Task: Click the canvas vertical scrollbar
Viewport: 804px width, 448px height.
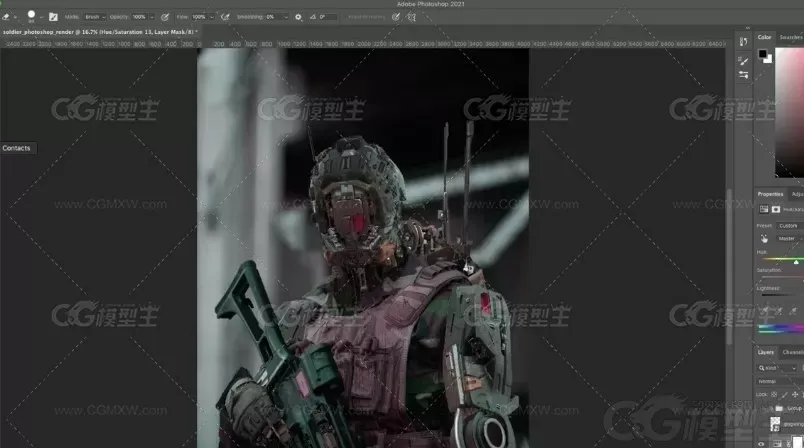Action: tap(729, 267)
